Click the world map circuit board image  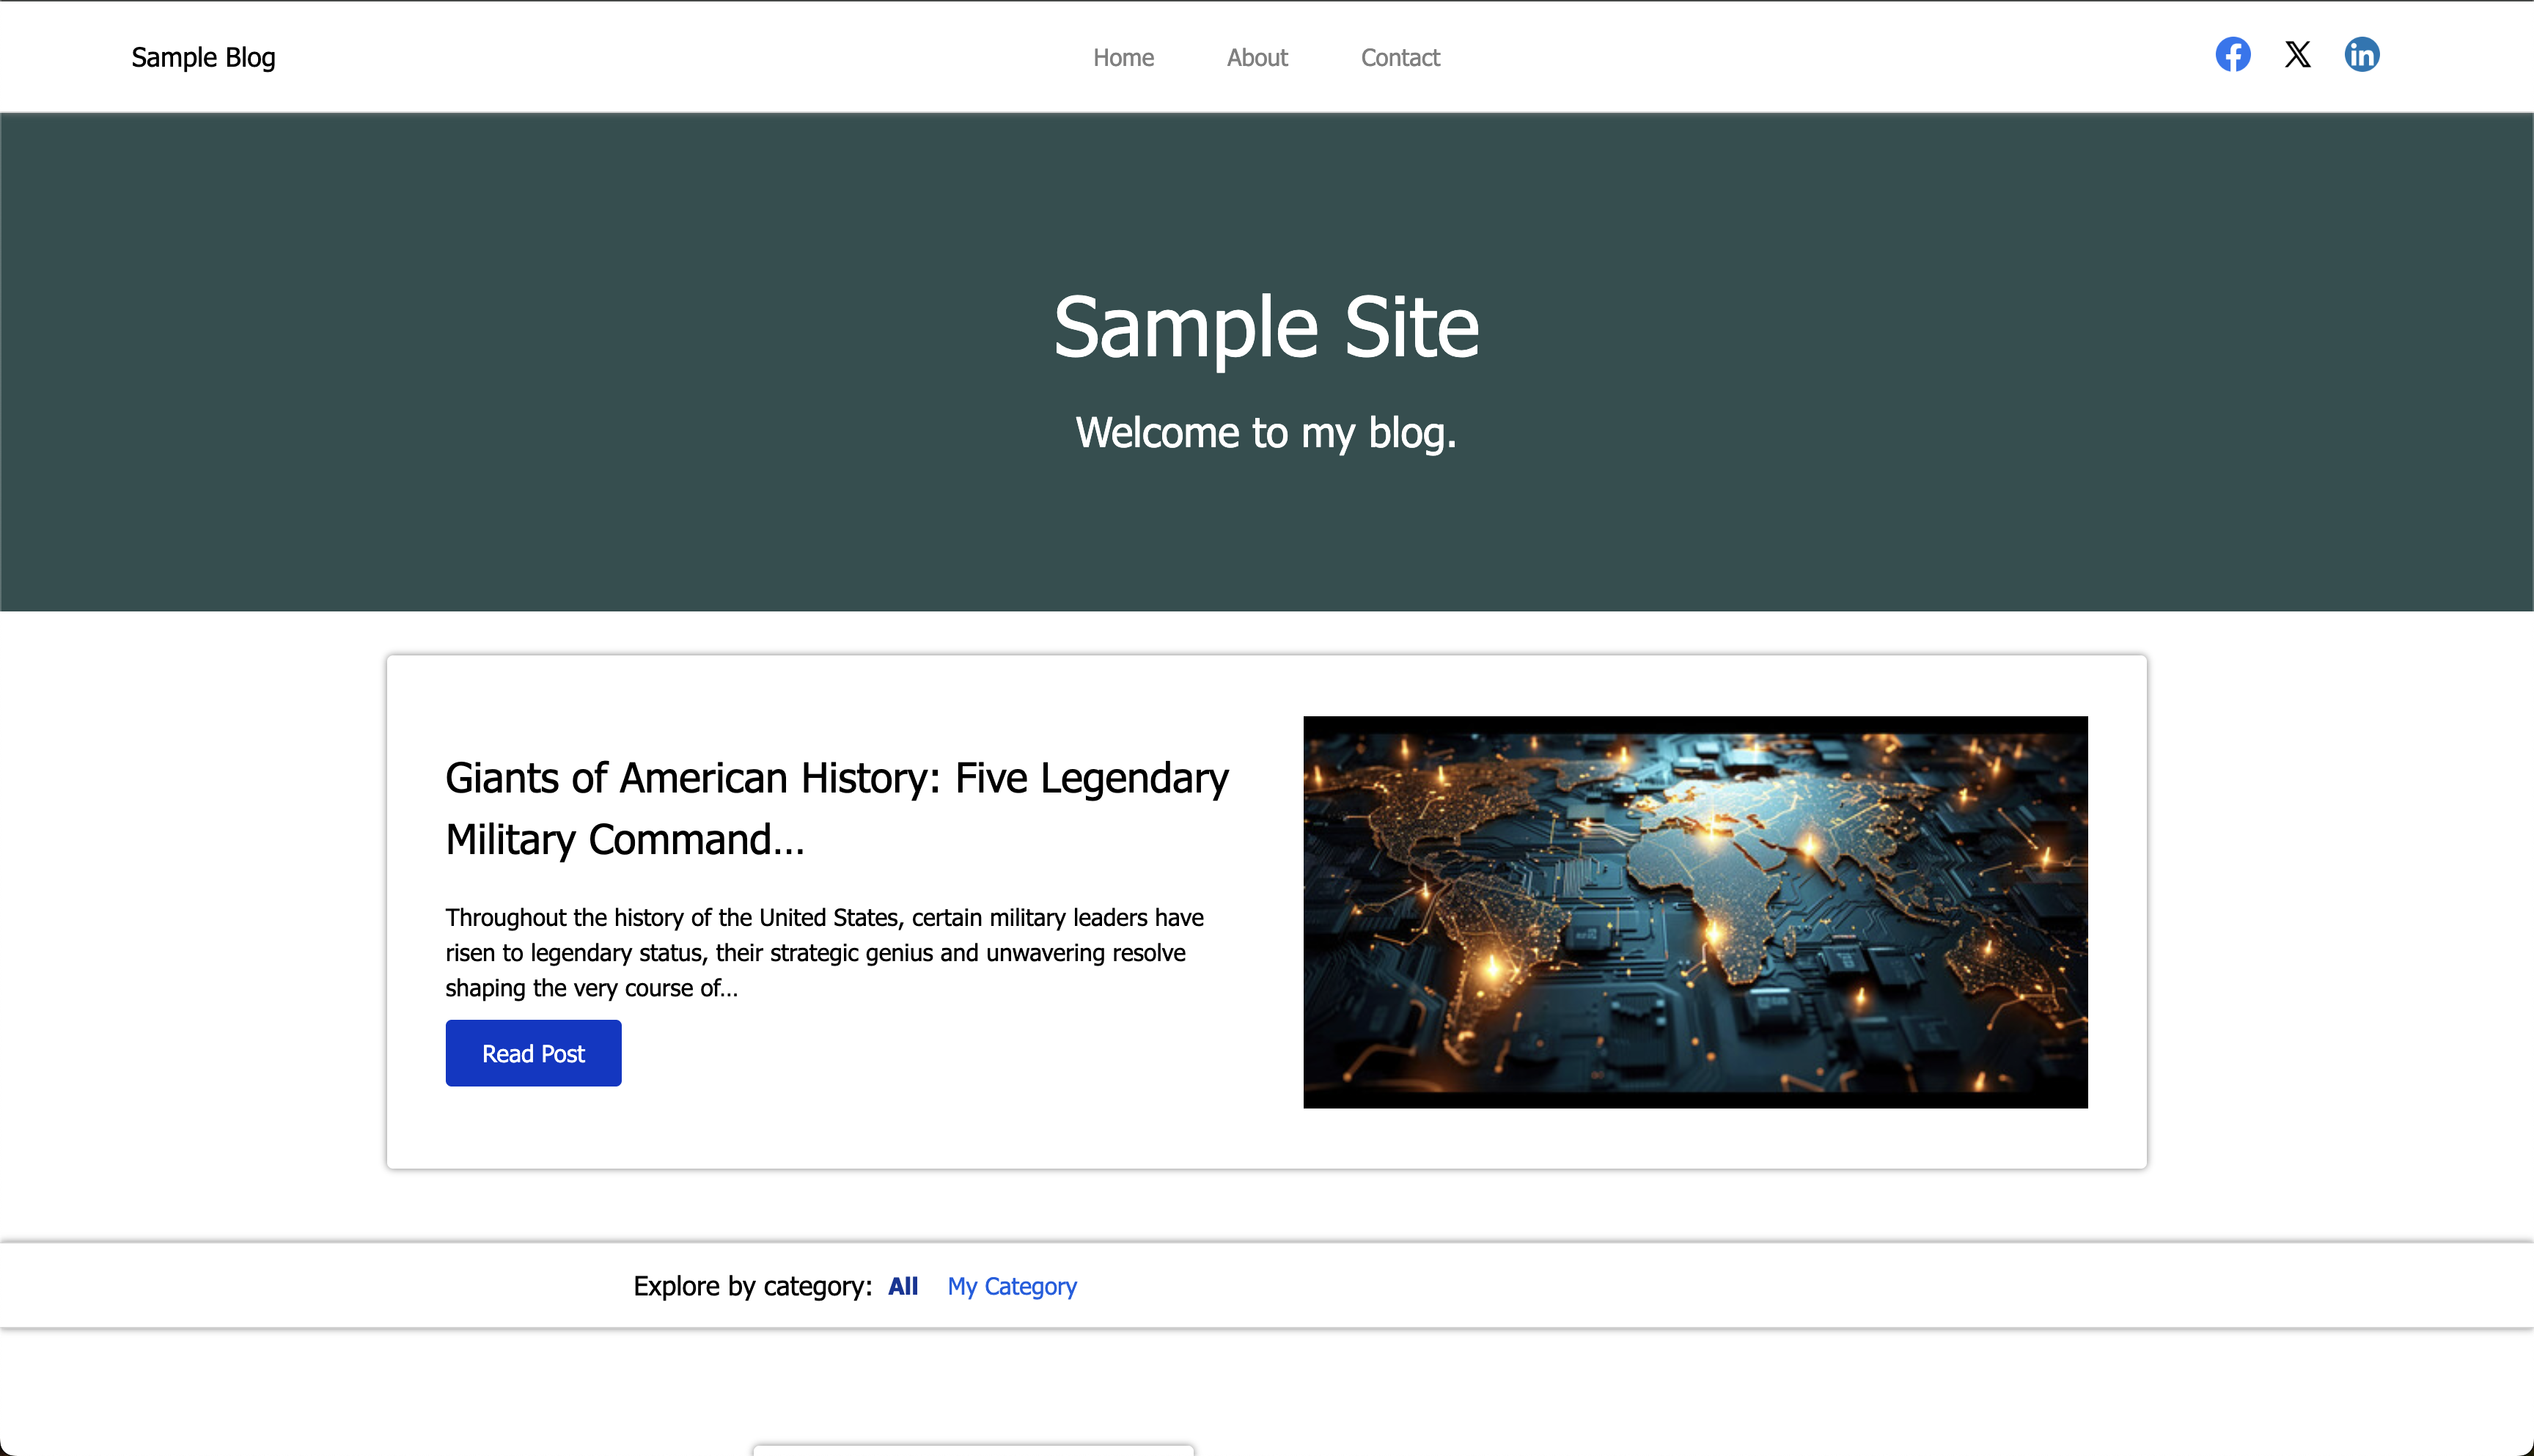(1695, 911)
